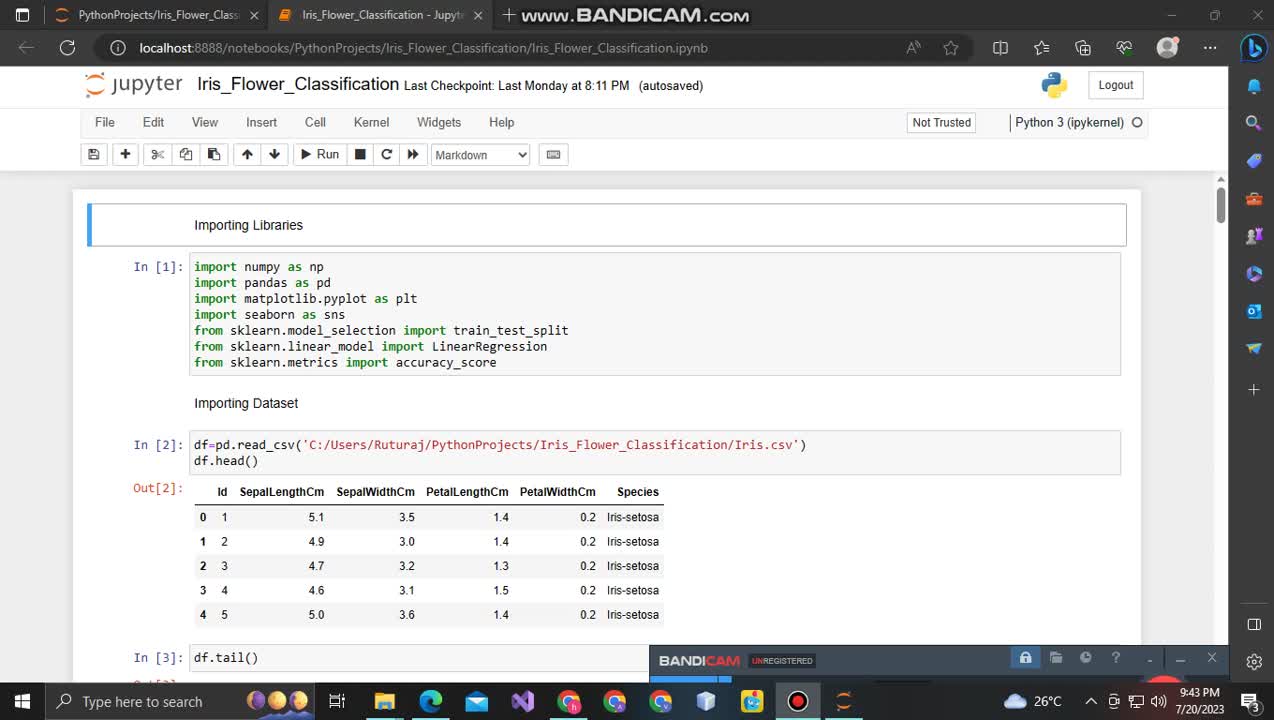
Task: Open the Bing chat sidebar icon
Action: click(1254, 47)
